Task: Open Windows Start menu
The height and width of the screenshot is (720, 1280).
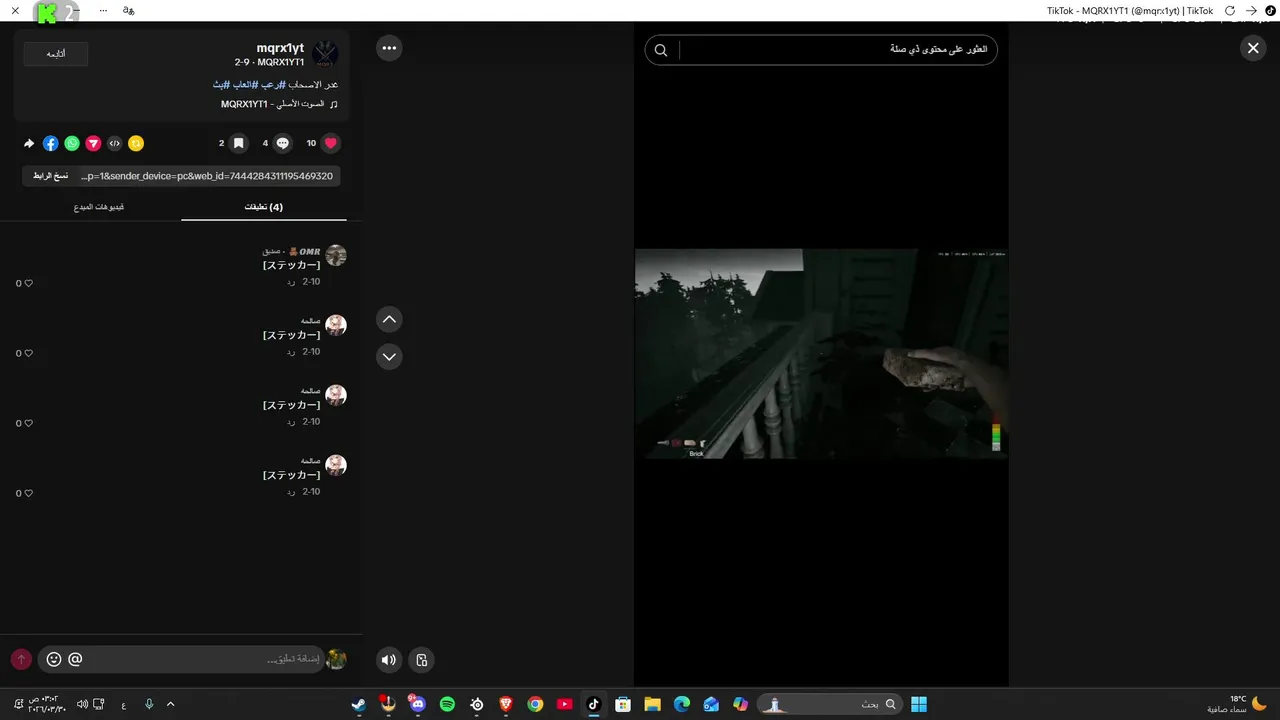Action: click(919, 704)
